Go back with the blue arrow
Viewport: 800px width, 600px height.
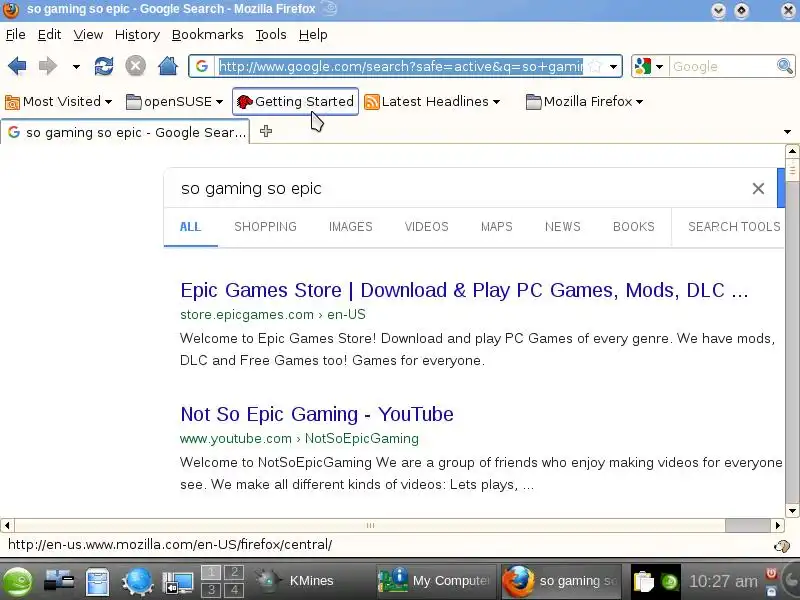tap(17, 66)
